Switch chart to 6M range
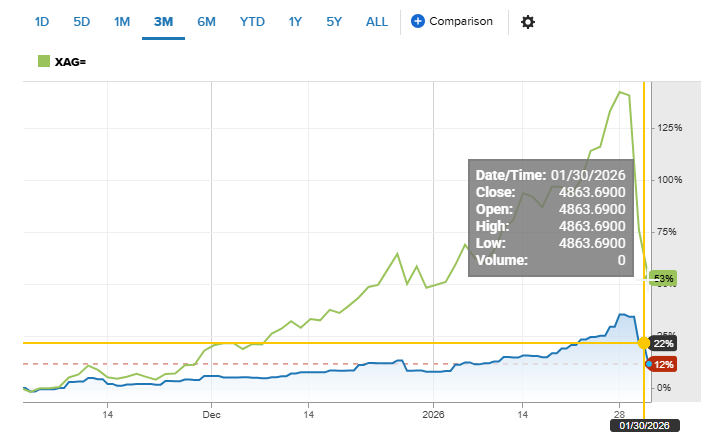The height and width of the screenshot is (440, 718). tap(206, 21)
